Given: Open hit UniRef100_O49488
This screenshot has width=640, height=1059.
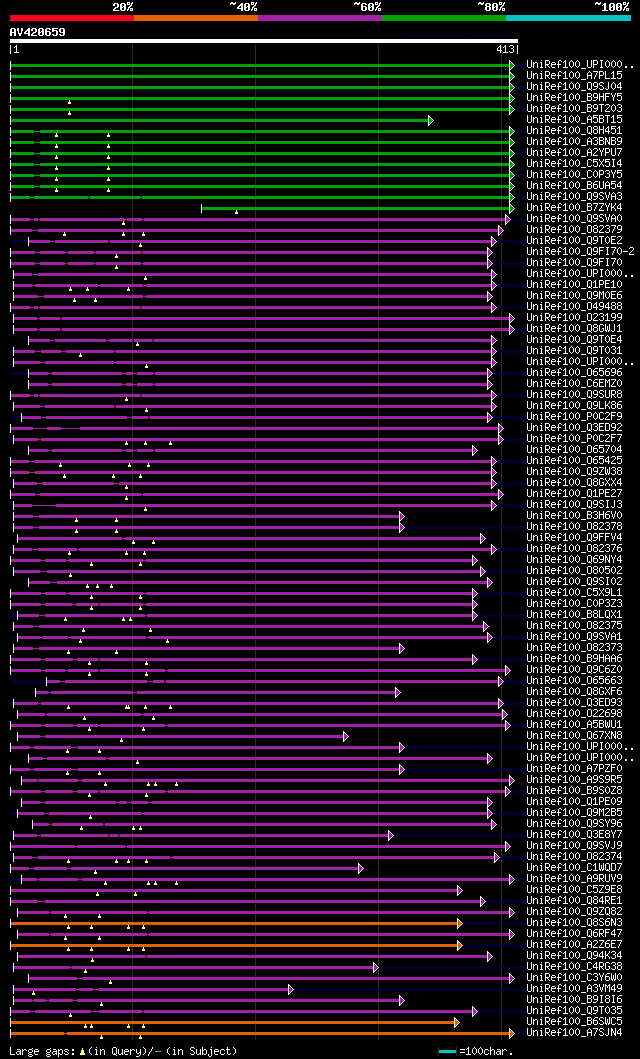Looking at the screenshot, I should [575, 307].
